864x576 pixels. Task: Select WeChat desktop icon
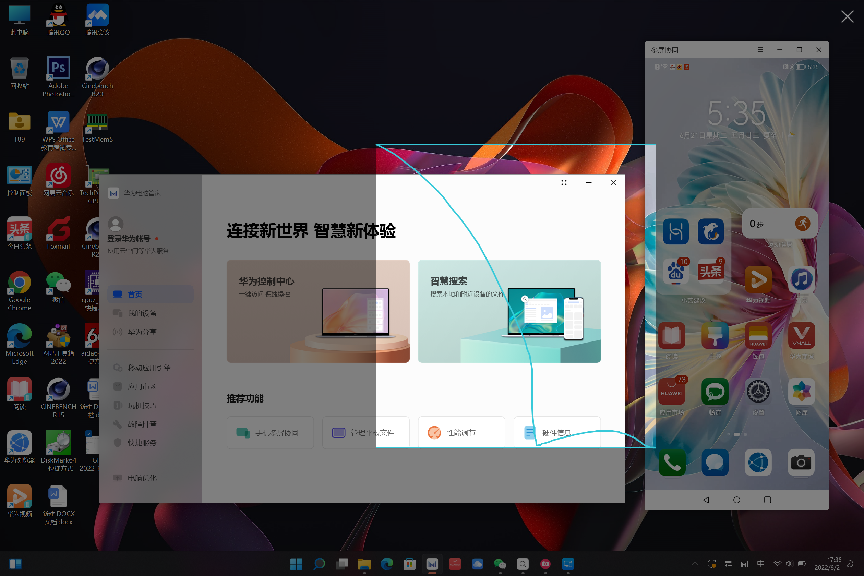pyautogui.click(x=58, y=287)
